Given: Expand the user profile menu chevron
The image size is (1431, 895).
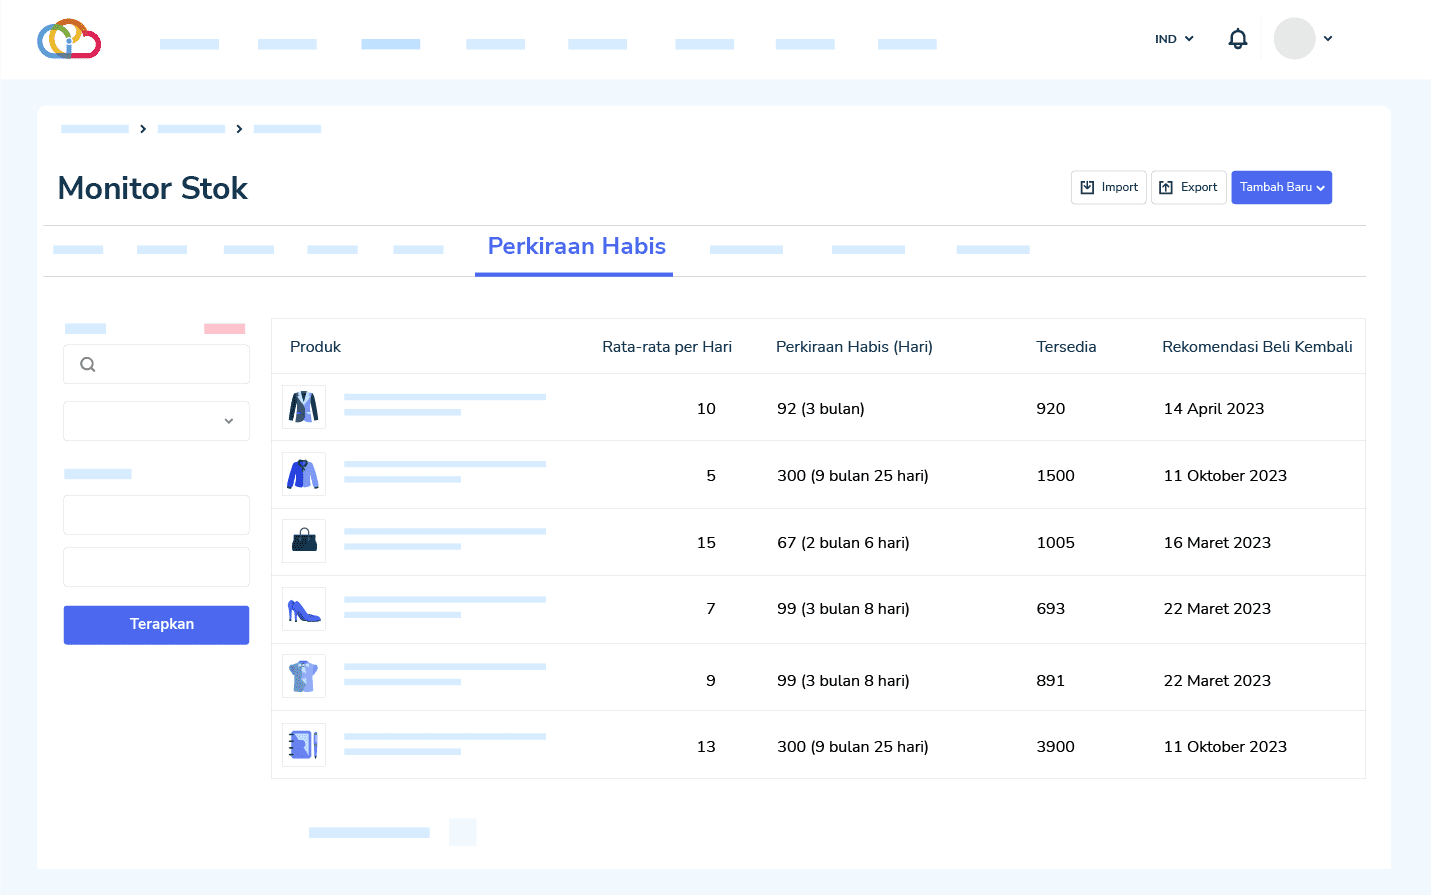Looking at the screenshot, I should (x=1328, y=39).
